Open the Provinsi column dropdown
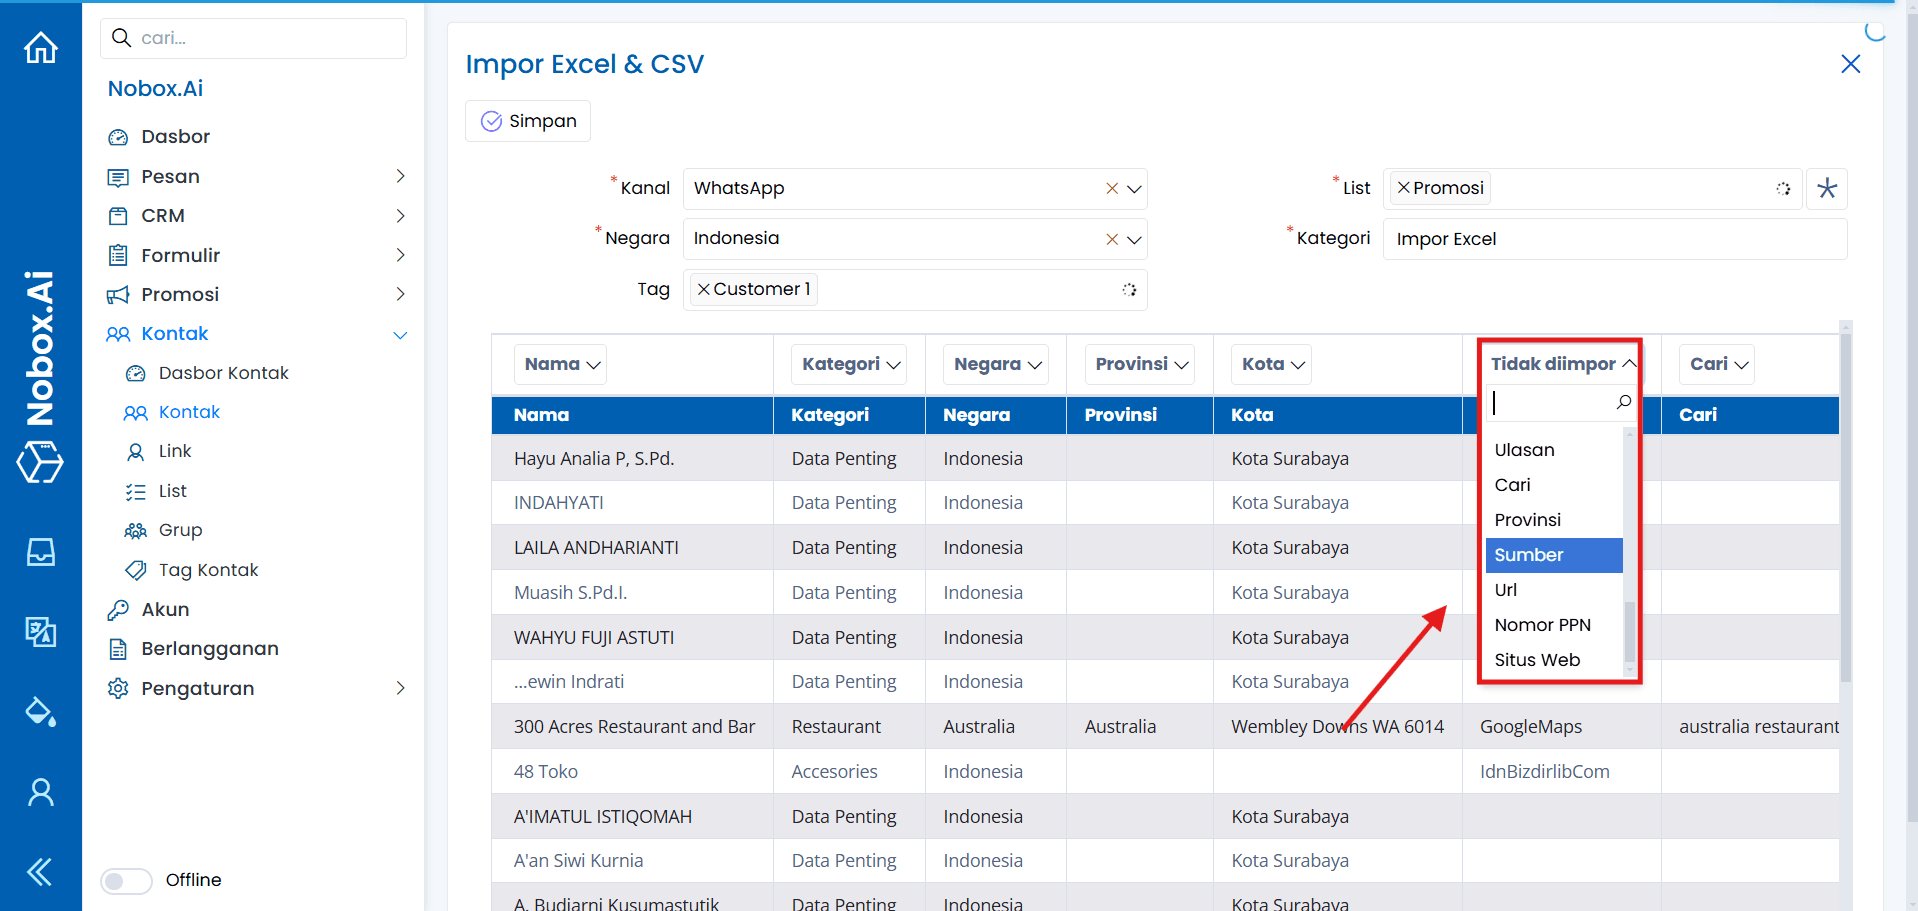Viewport: 1918px width, 911px height. coord(1139,364)
